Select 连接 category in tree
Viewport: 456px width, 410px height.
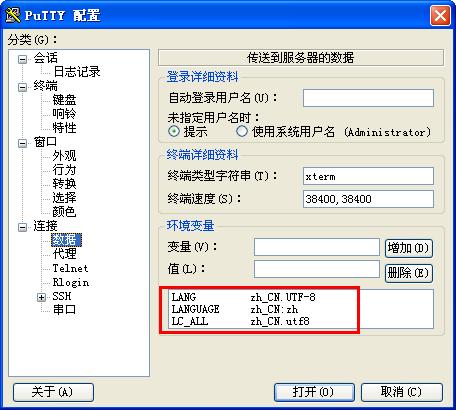click(x=45, y=226)
